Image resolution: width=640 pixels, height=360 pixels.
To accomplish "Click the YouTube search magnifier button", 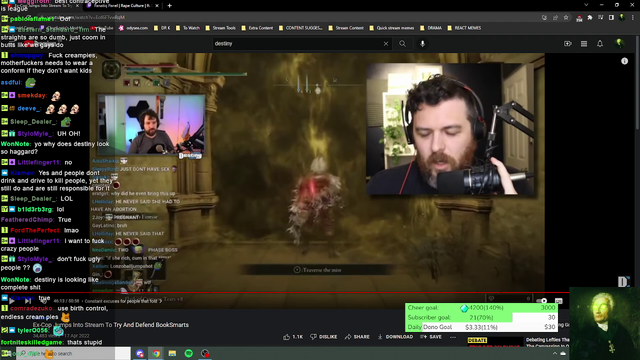I will 402,44.
